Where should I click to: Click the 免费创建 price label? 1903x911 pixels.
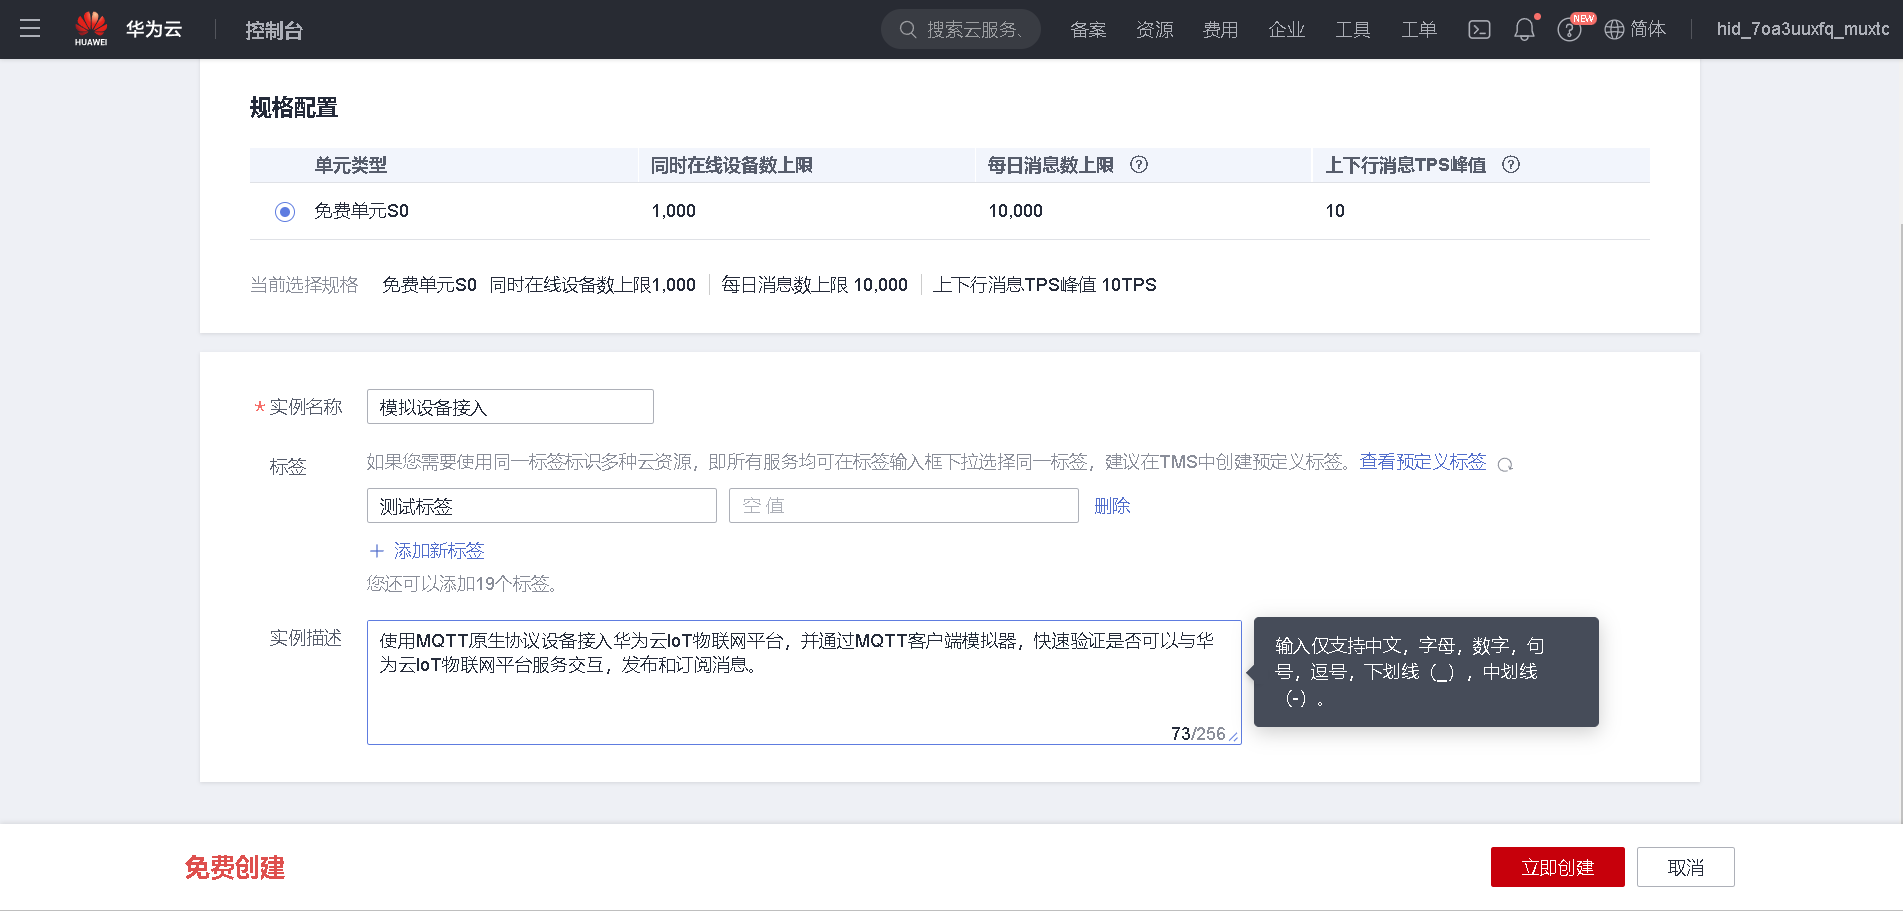point(235,868)
